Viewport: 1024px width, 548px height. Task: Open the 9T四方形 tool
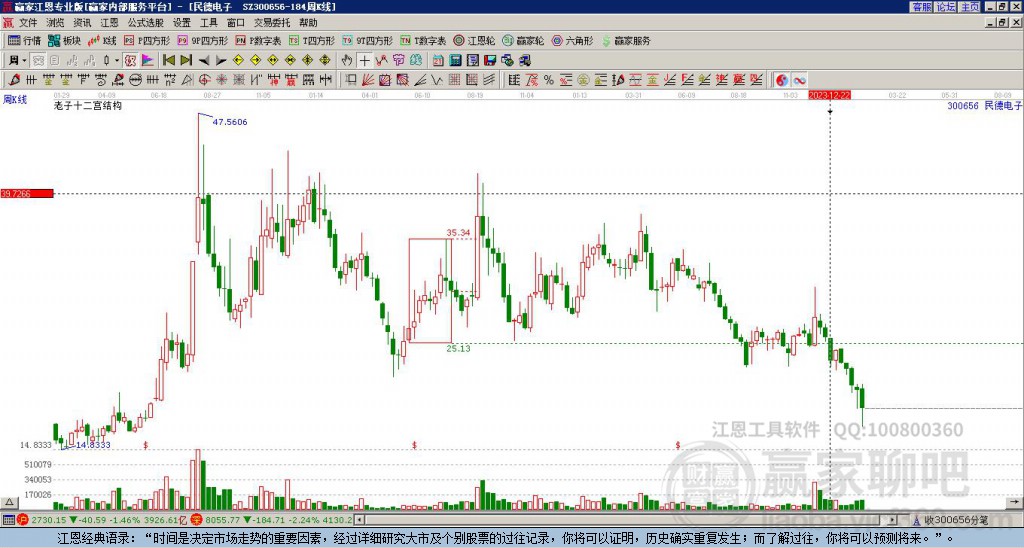pyautogui.click(x=367, y=40)
